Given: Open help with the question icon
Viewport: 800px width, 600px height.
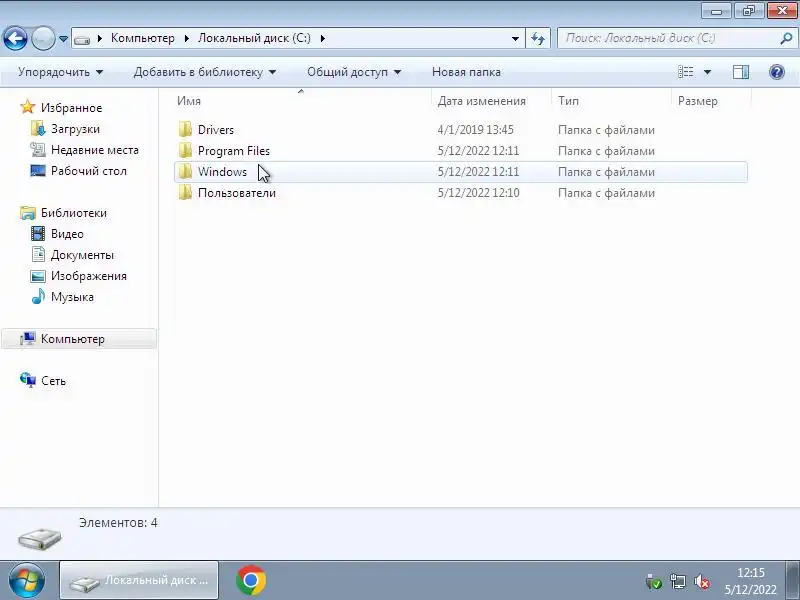Looking at the screenshot, I should [777, 72].
